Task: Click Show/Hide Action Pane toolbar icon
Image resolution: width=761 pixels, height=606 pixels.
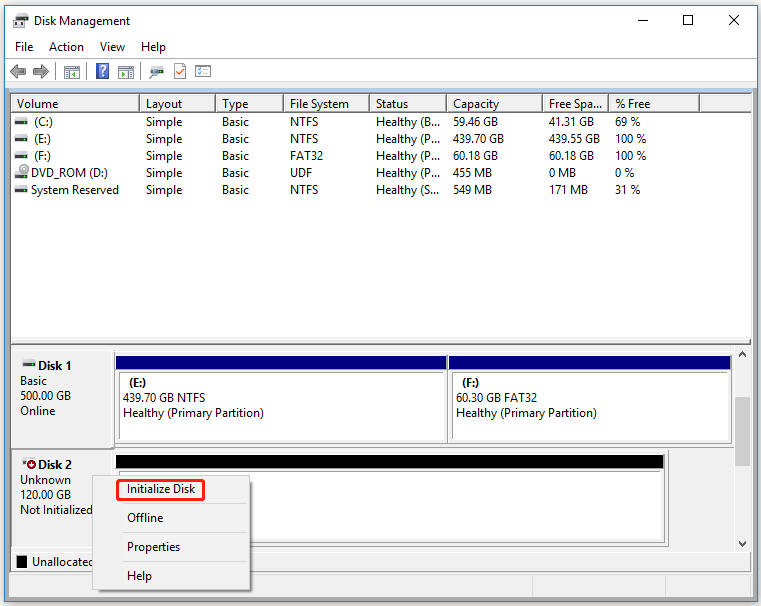Action: (126, 72)
